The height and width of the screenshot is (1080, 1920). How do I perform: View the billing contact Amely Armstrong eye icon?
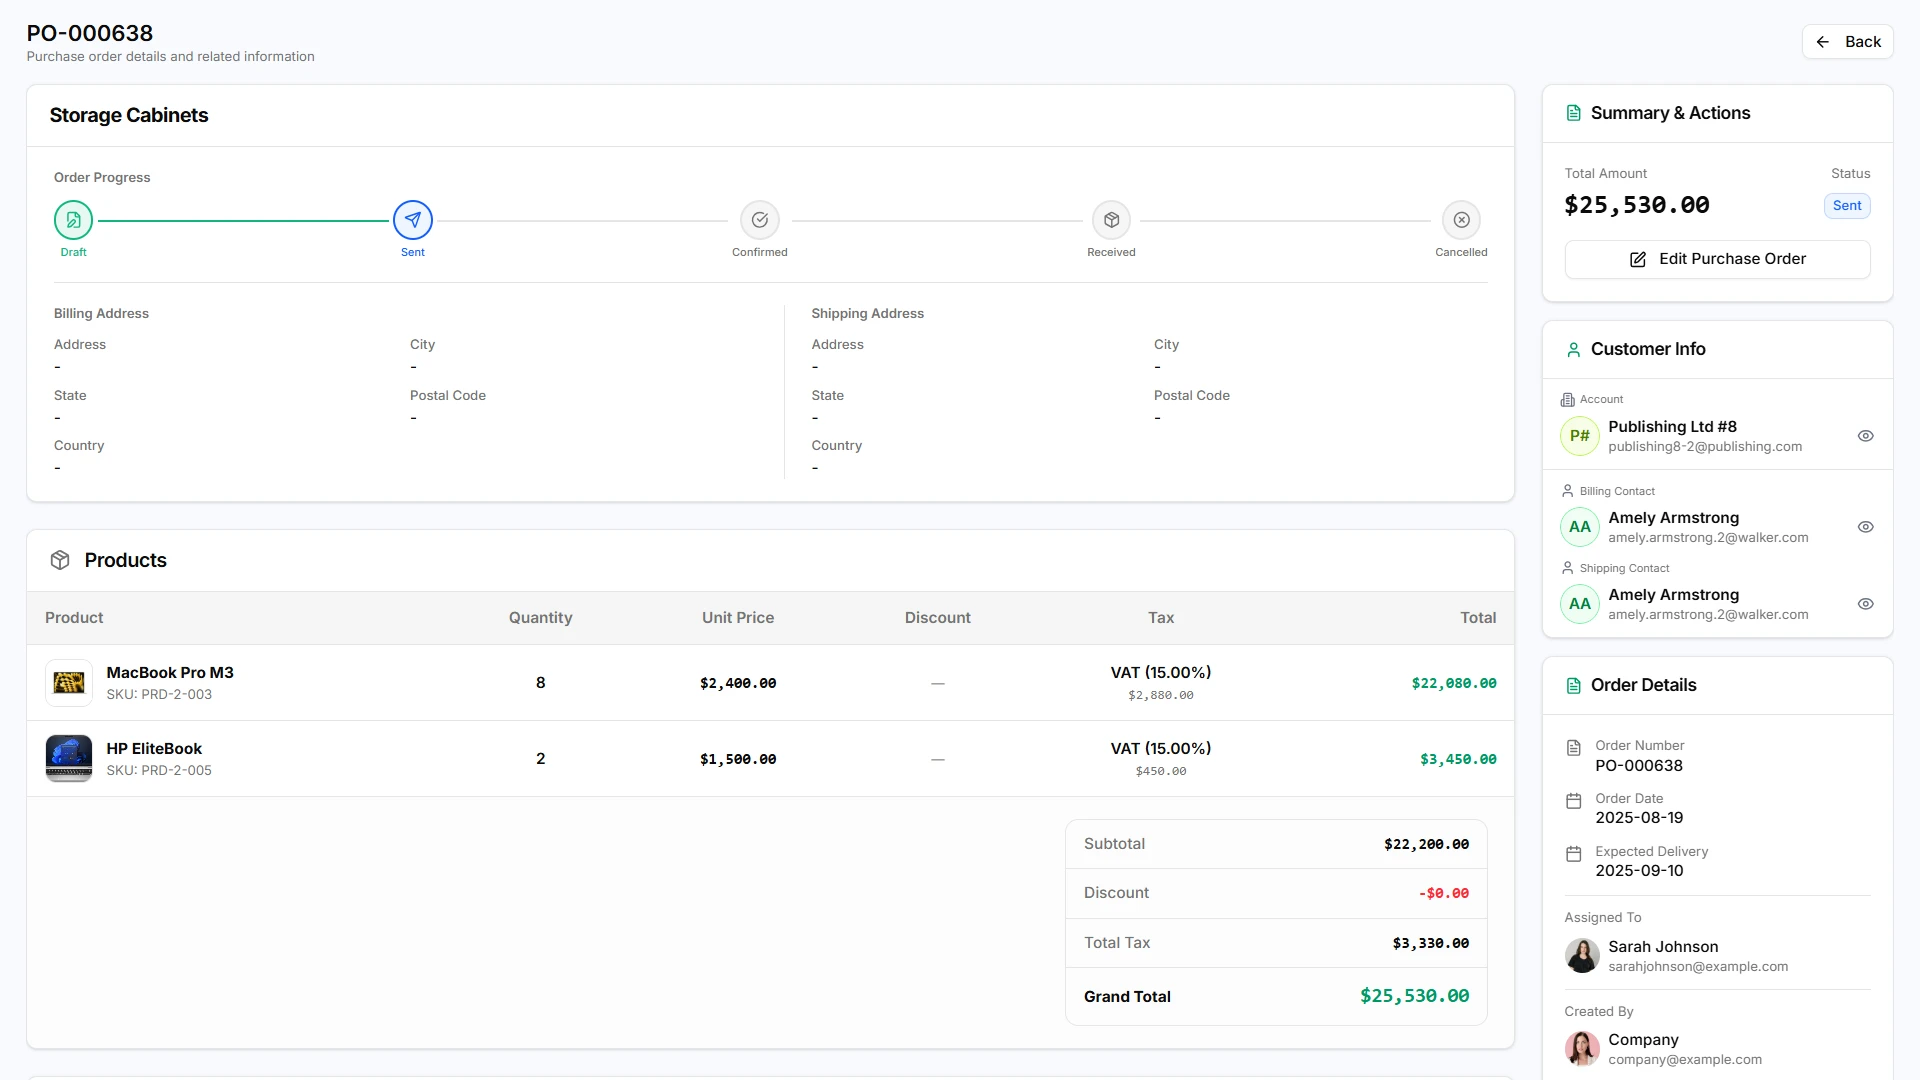[1865, 527]
